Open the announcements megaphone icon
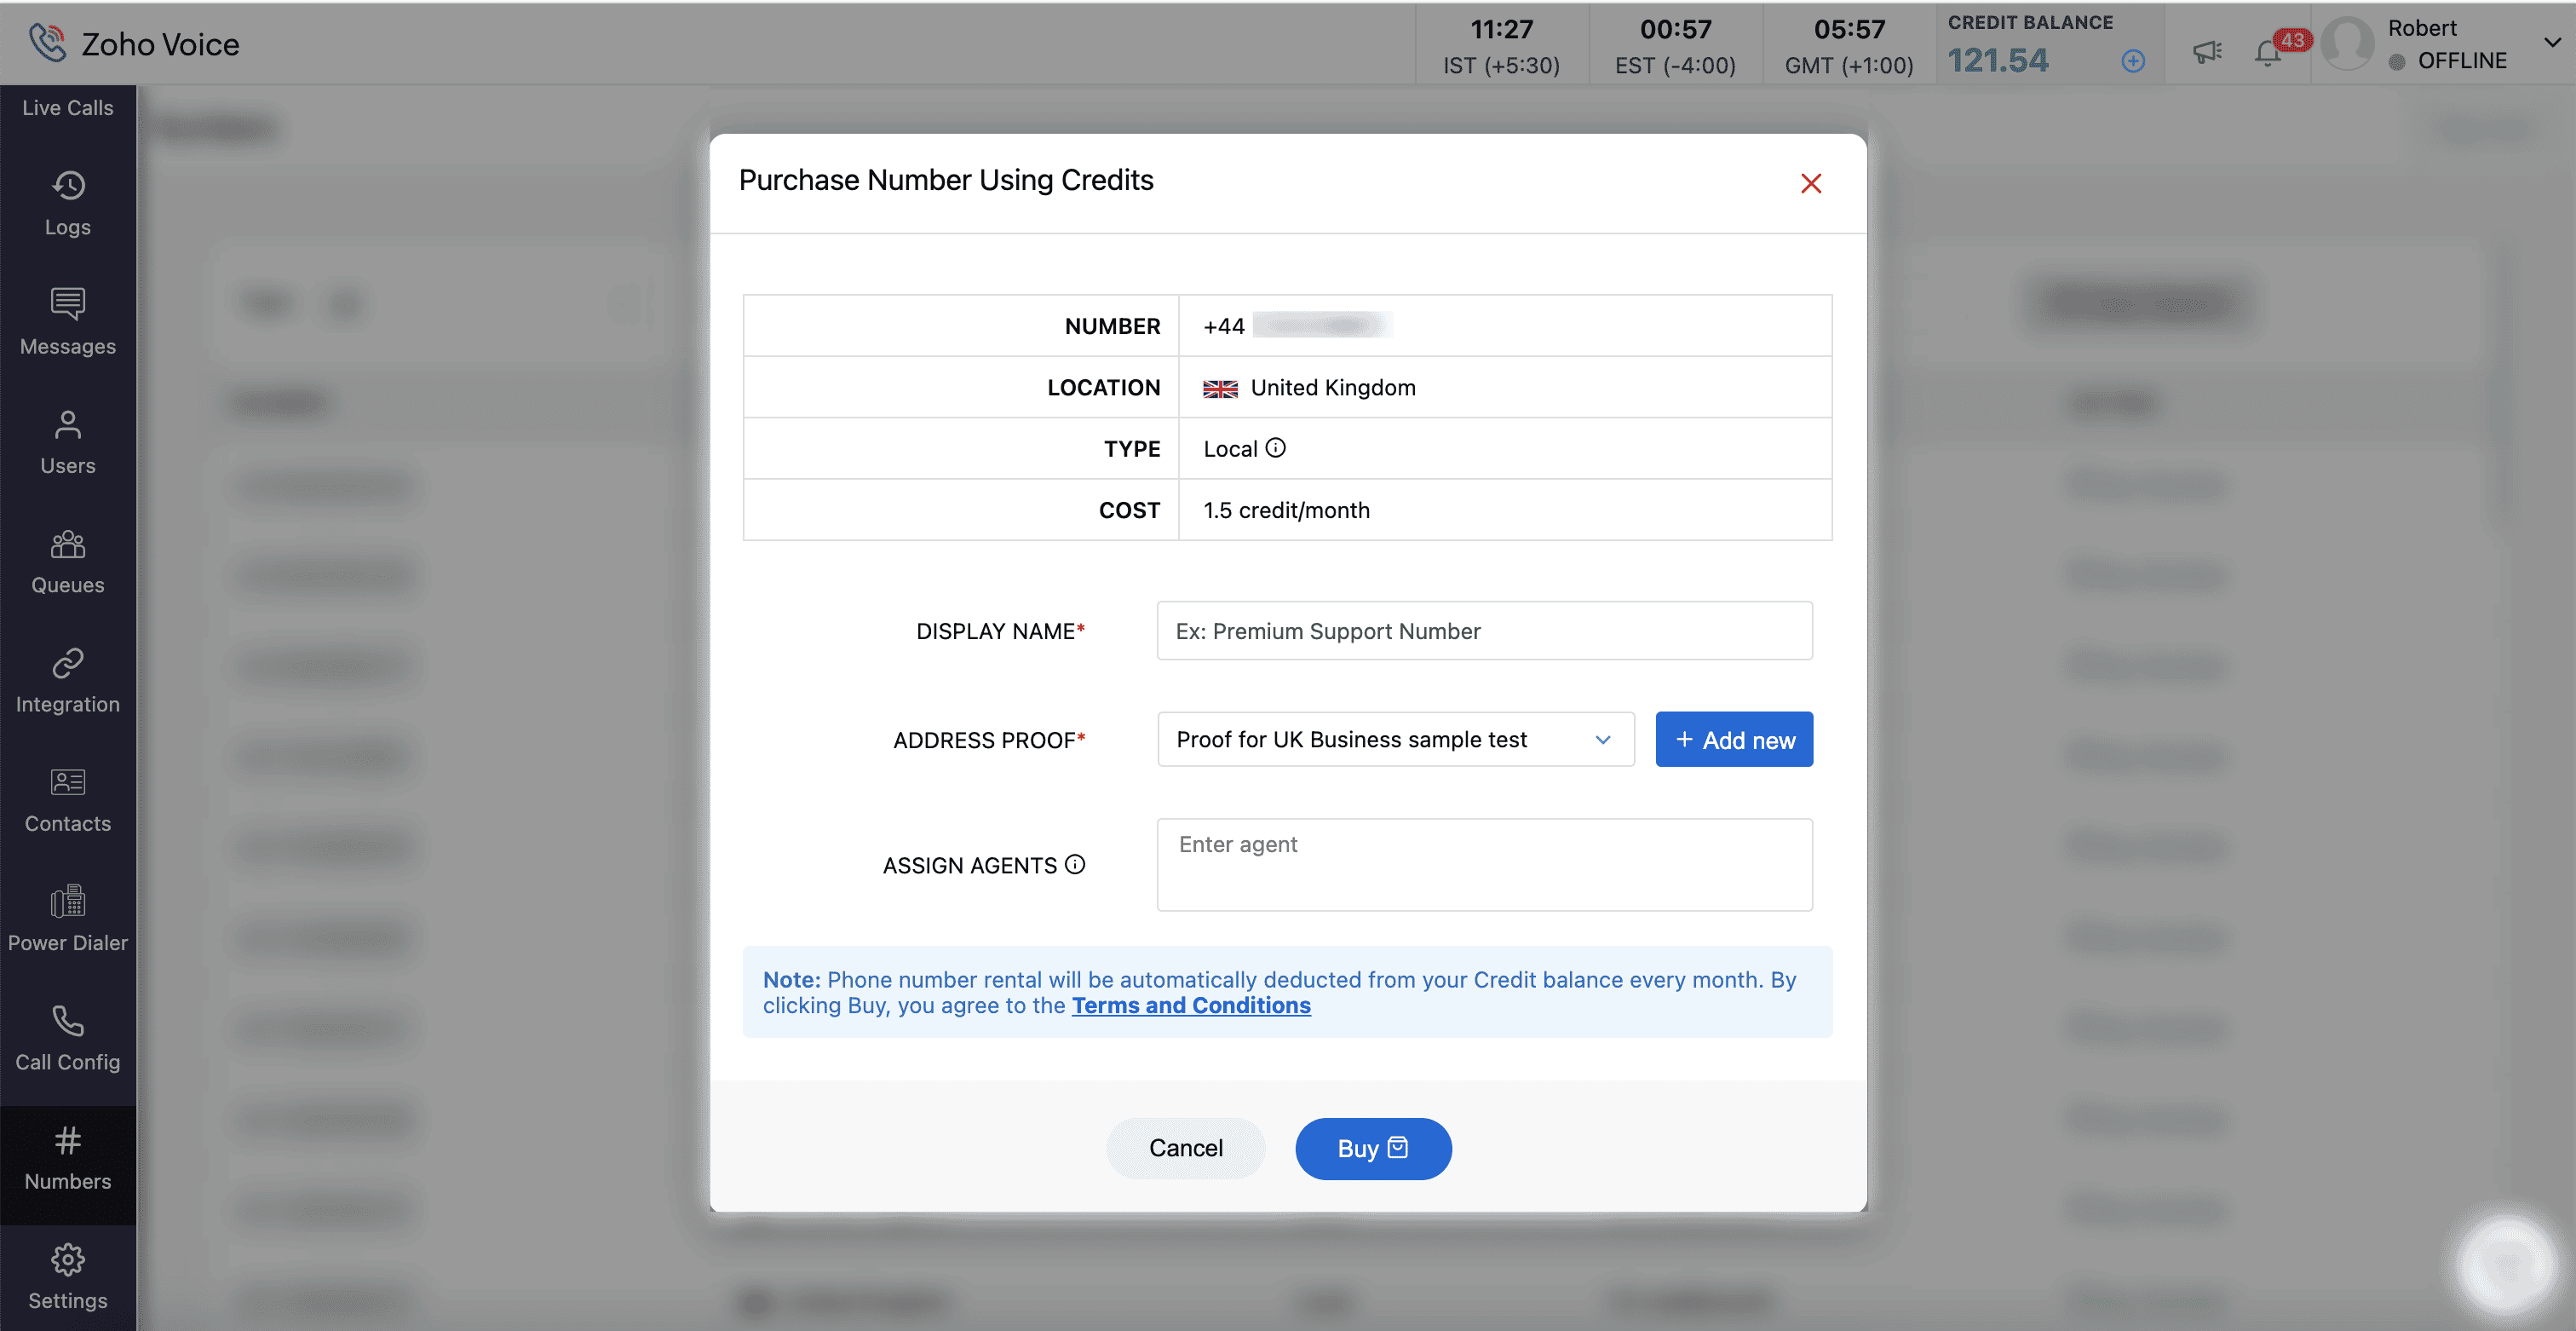Image resolution: width=2576 pixels, height=1331 pixels. pos(2207,52)
